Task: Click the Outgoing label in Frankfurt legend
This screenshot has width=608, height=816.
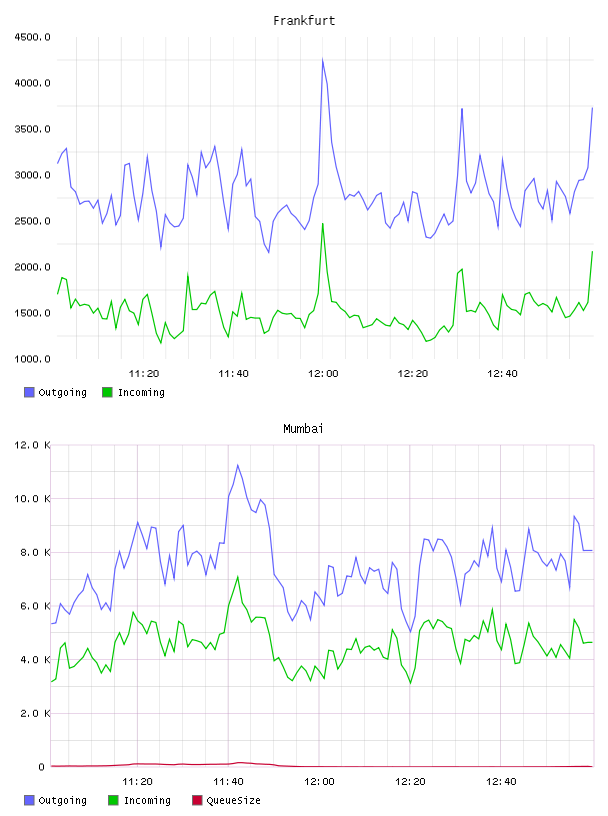Action: 62,392
